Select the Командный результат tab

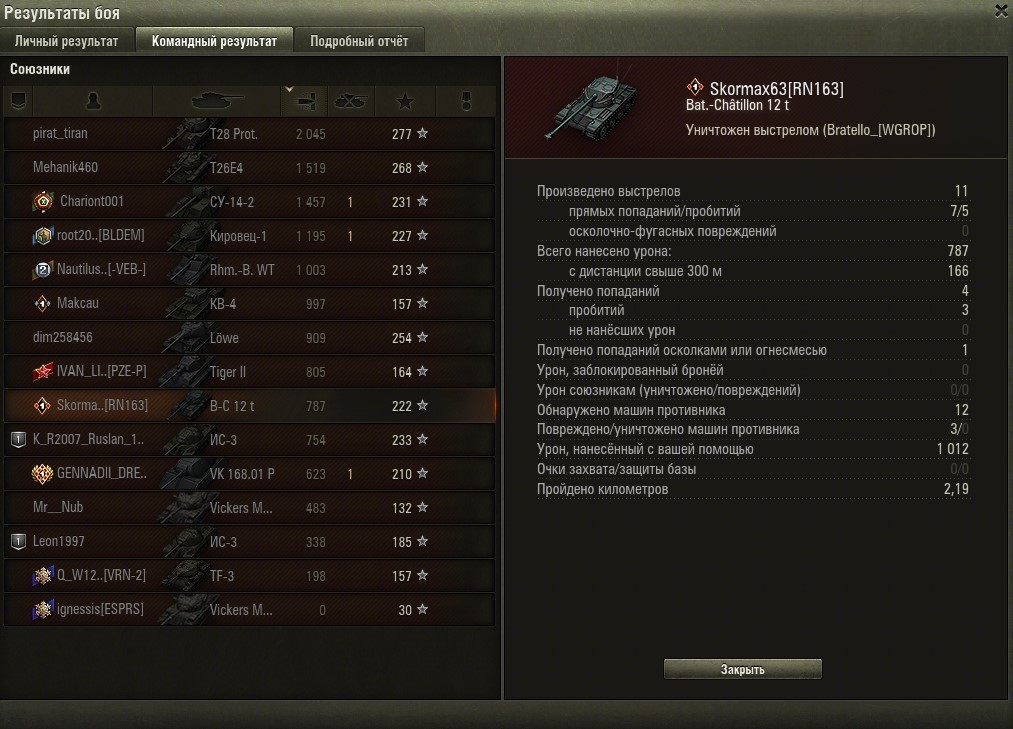point(214,41)
